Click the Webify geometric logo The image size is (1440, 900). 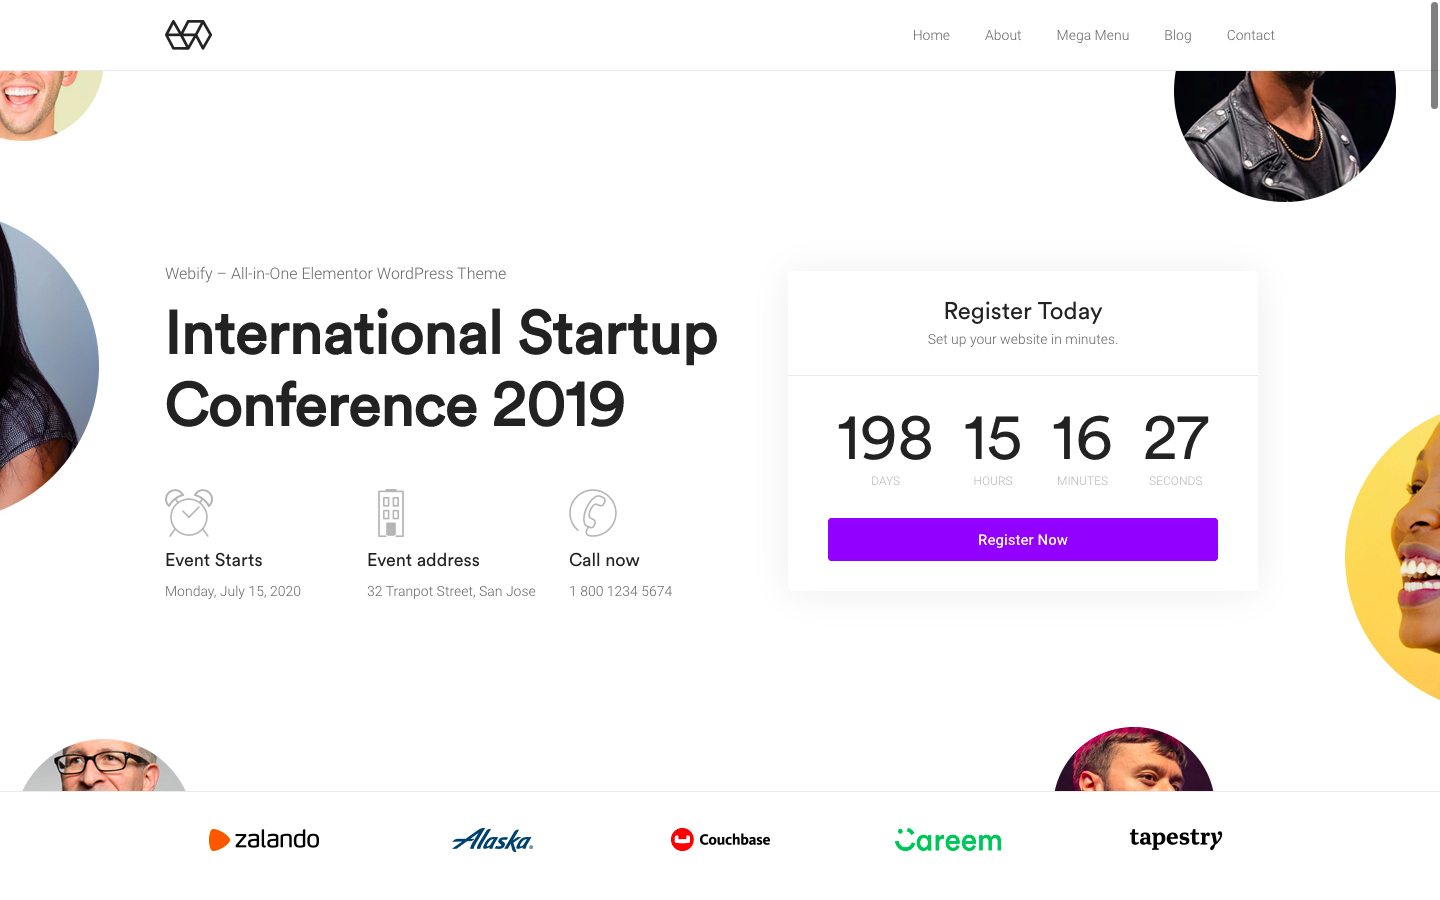click(x=188, y=35)
